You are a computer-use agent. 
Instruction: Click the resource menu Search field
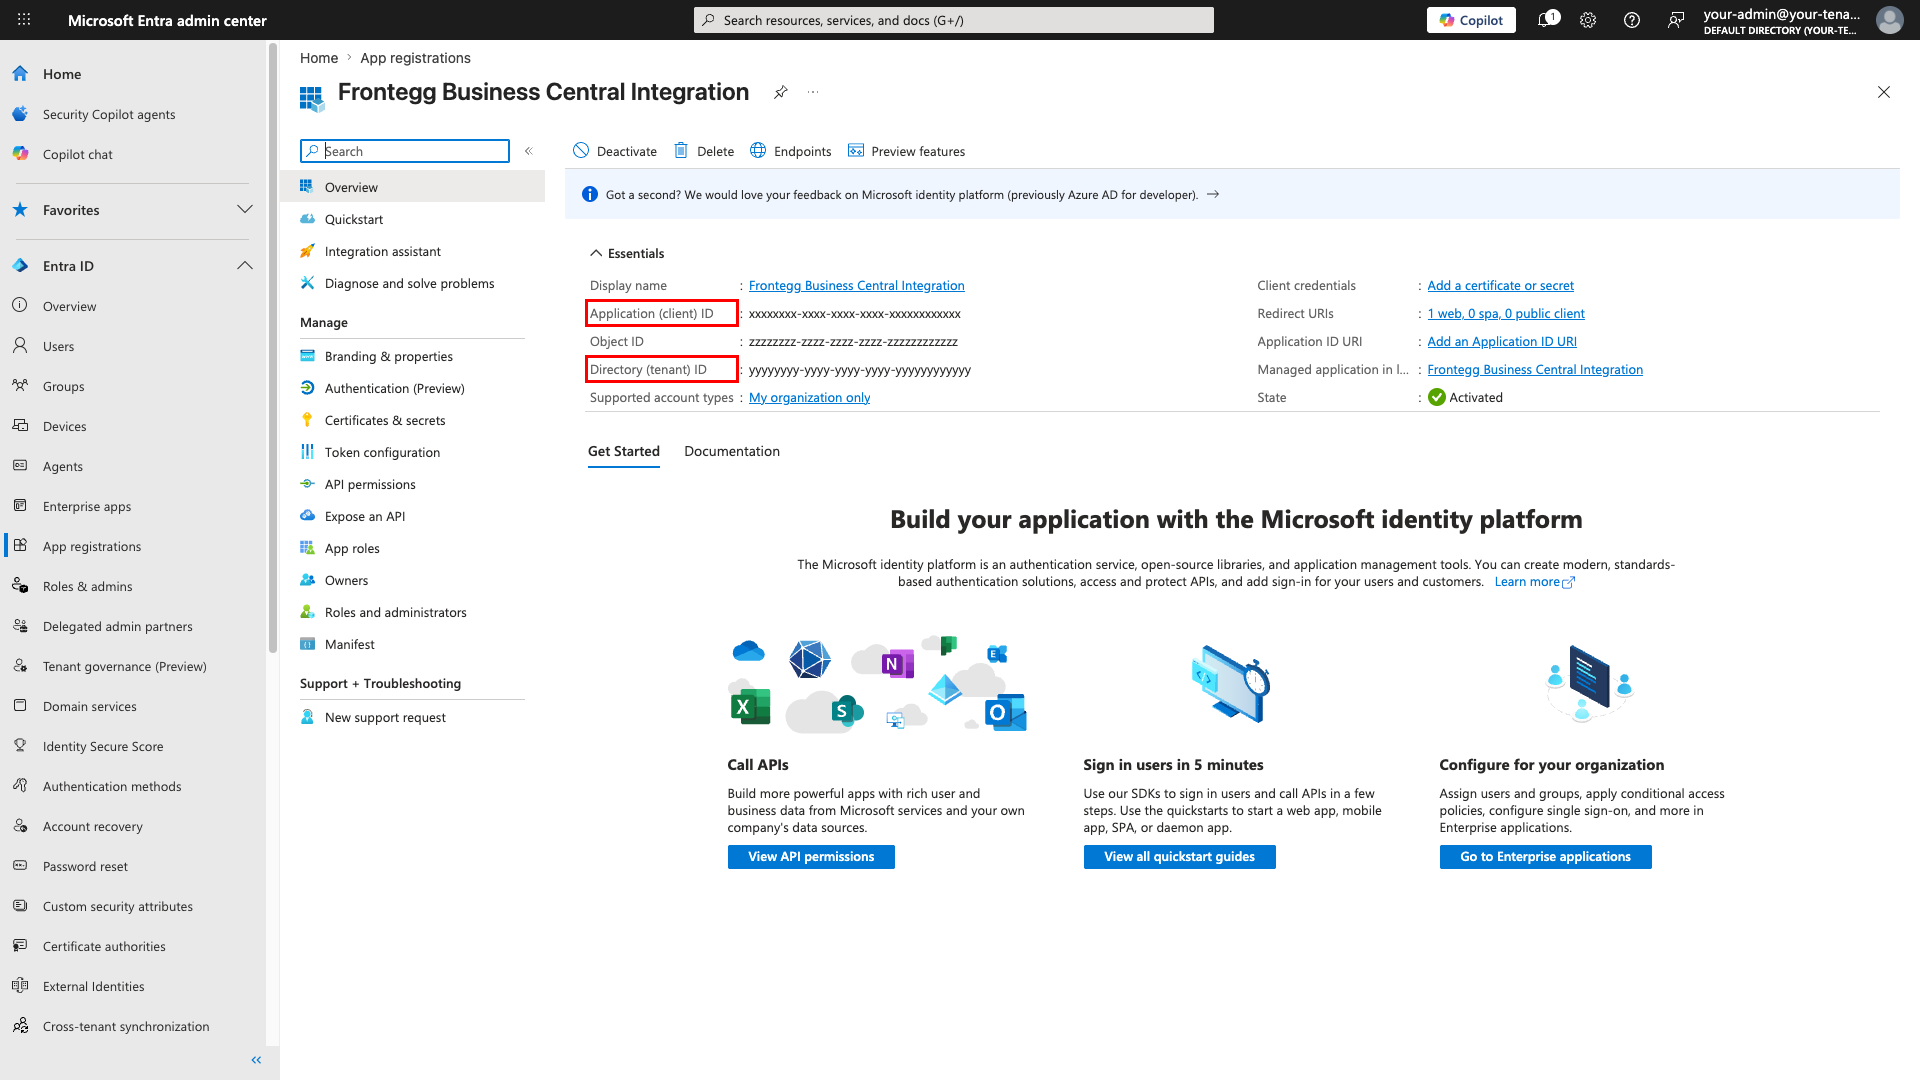405,151
